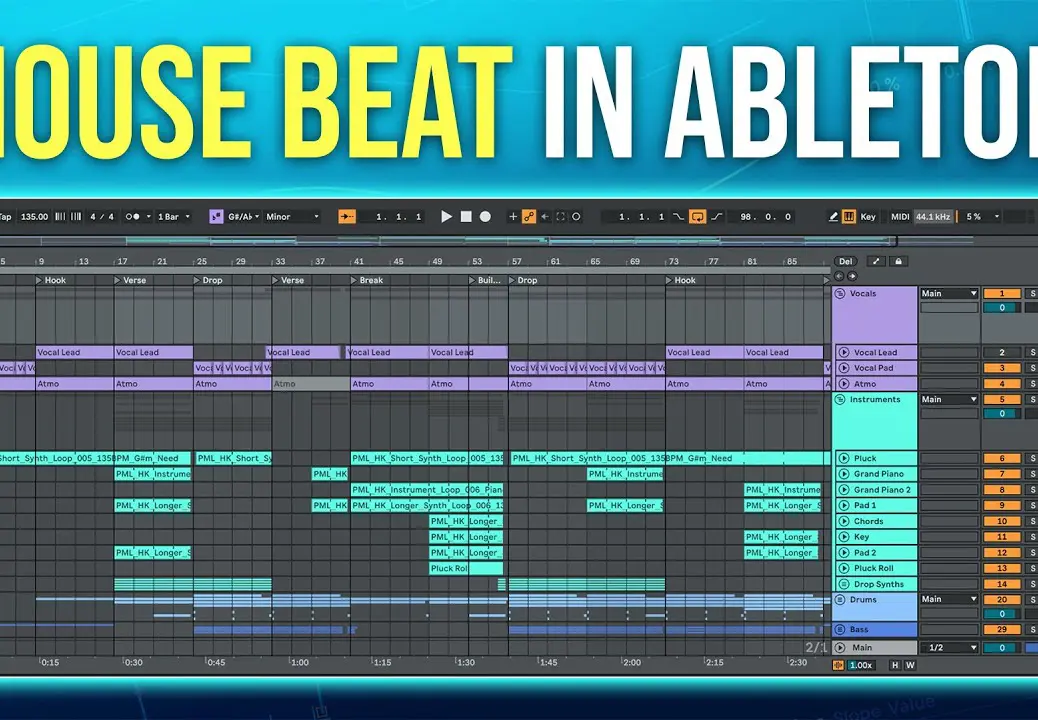Click the 135.00 tempo field
This screenshot has height=720, width=1038.
pyautogui.click(x=34, y=216)
